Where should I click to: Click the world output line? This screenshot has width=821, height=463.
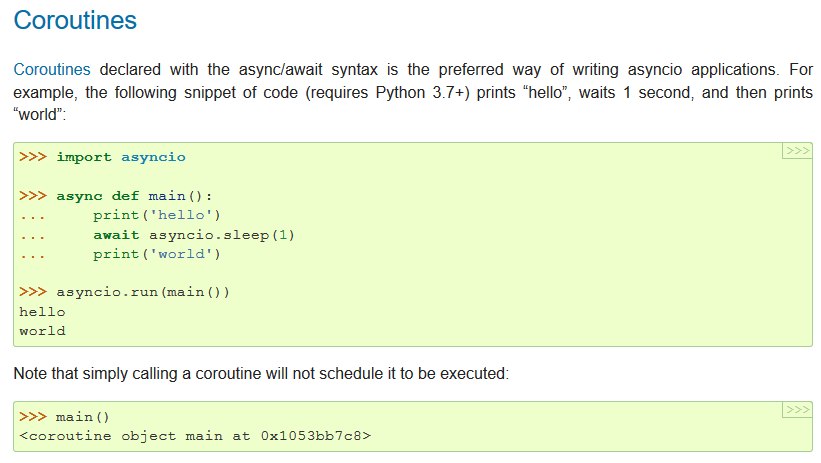click(42, 331)
